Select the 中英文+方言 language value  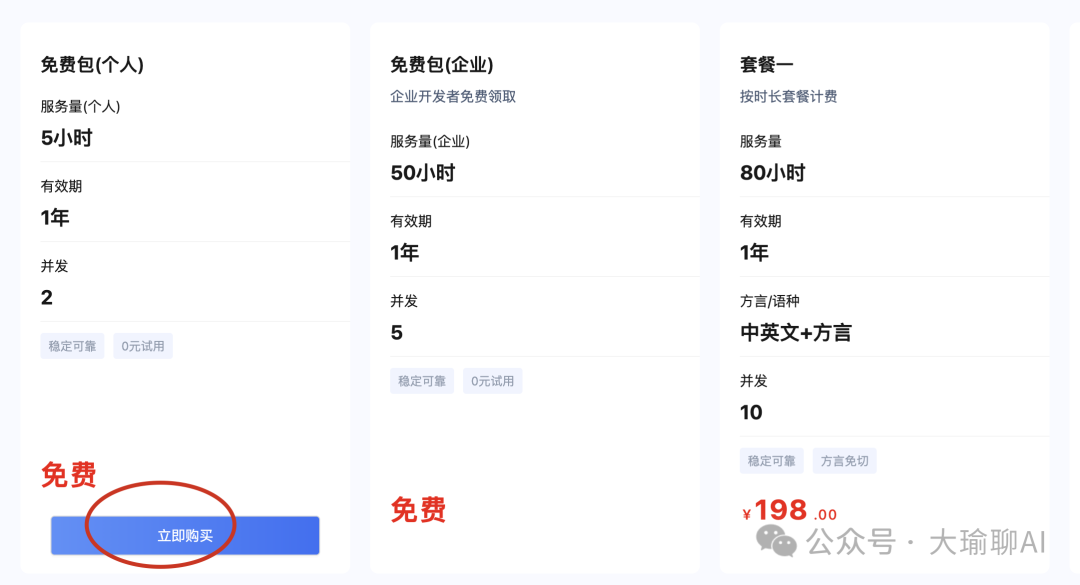pyautogui.click(x=795, y=332)
